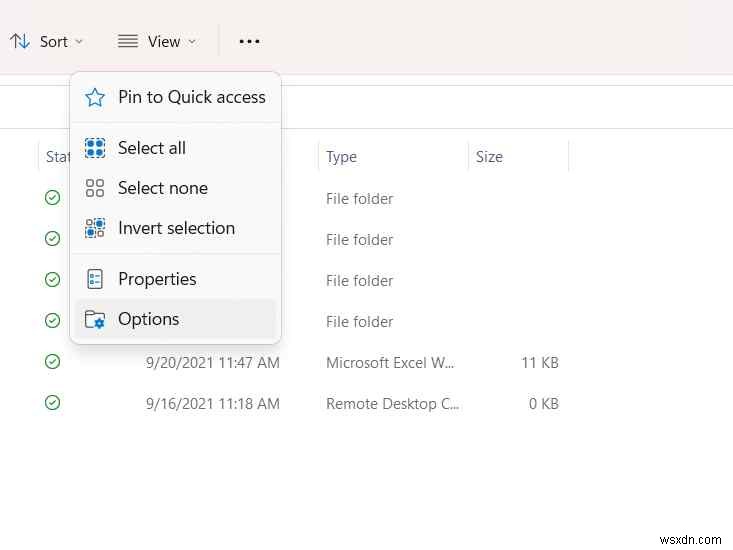Click the View list lines icon
The width and height of the screenshot is (733, 550).
pos(128,42)
